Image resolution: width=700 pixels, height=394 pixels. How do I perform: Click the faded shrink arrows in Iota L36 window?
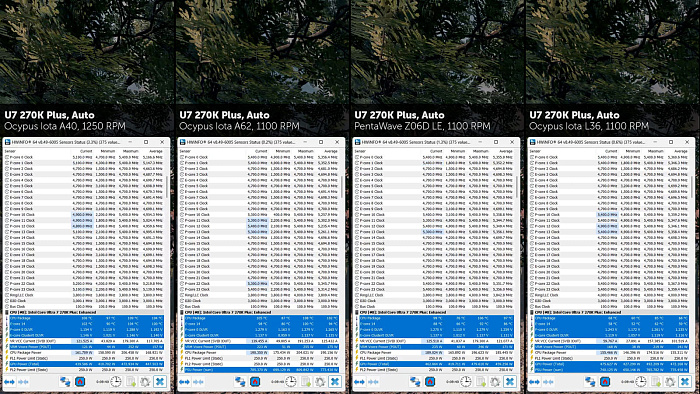click(x=549, y=382)
